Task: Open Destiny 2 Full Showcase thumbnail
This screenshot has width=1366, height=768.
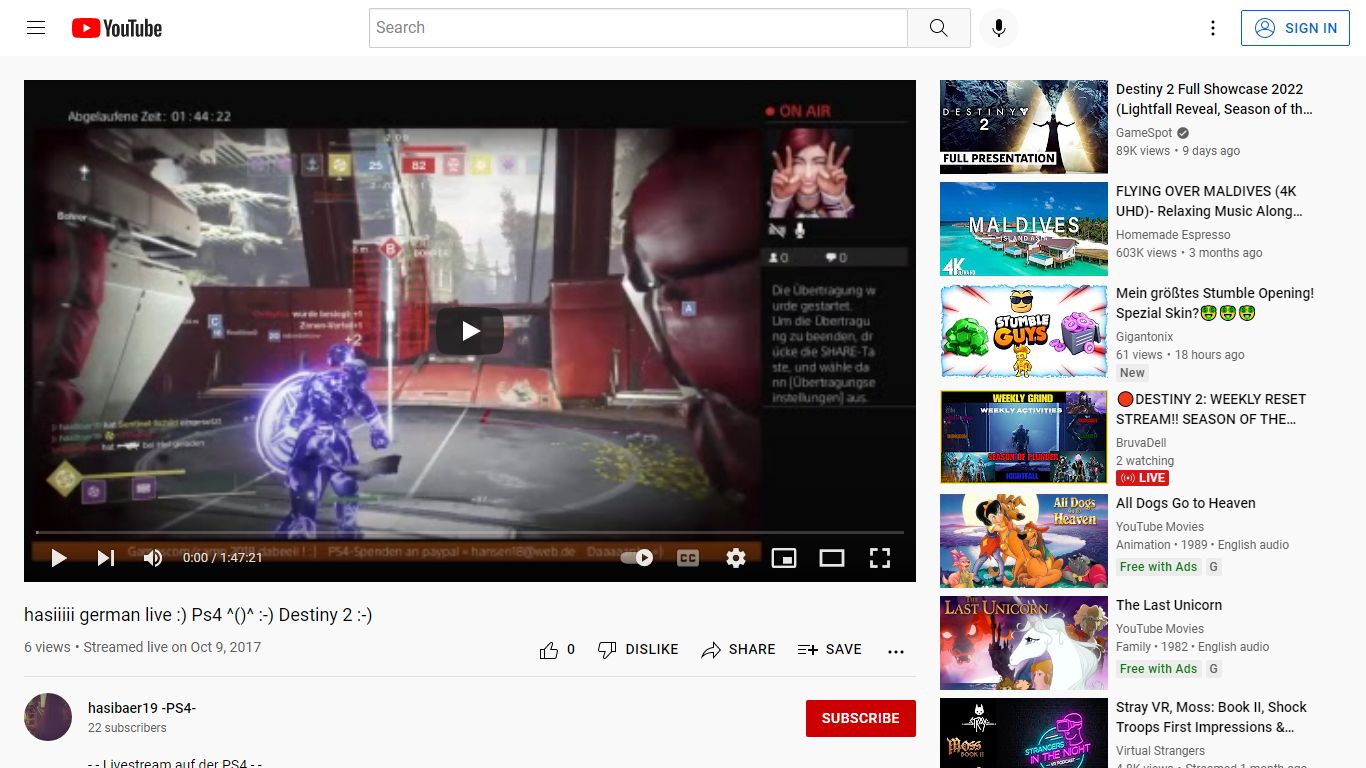Action: tap(1024, 127)
